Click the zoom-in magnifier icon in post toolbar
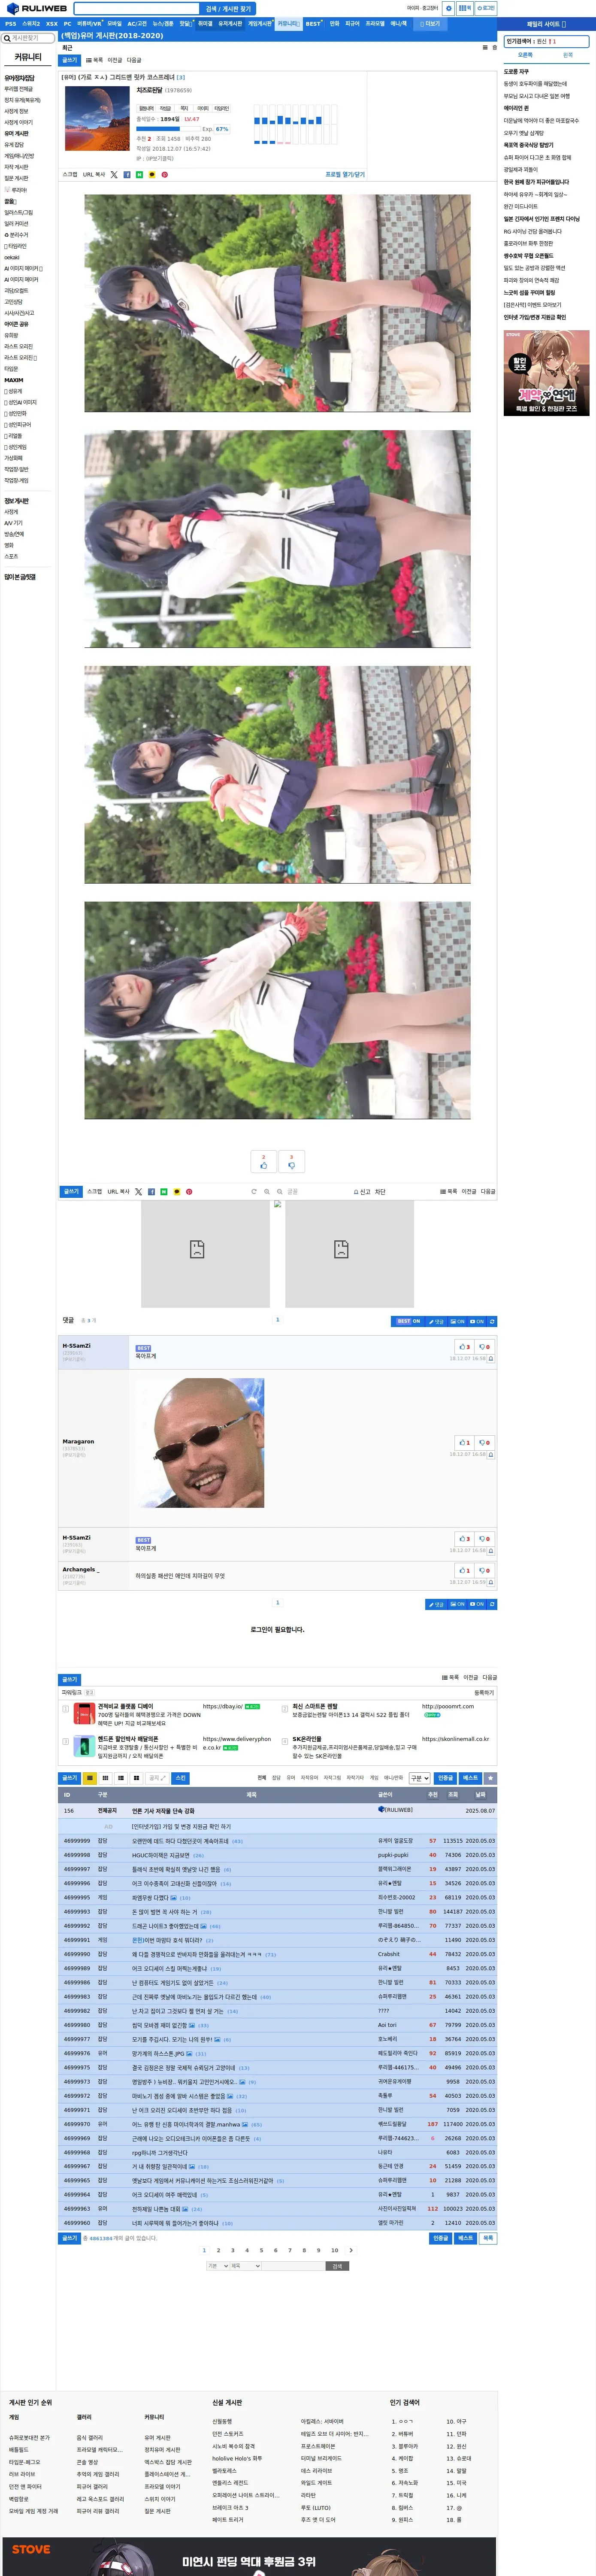This screenshot has width=596, height=2576. [x=267, y=1191]
